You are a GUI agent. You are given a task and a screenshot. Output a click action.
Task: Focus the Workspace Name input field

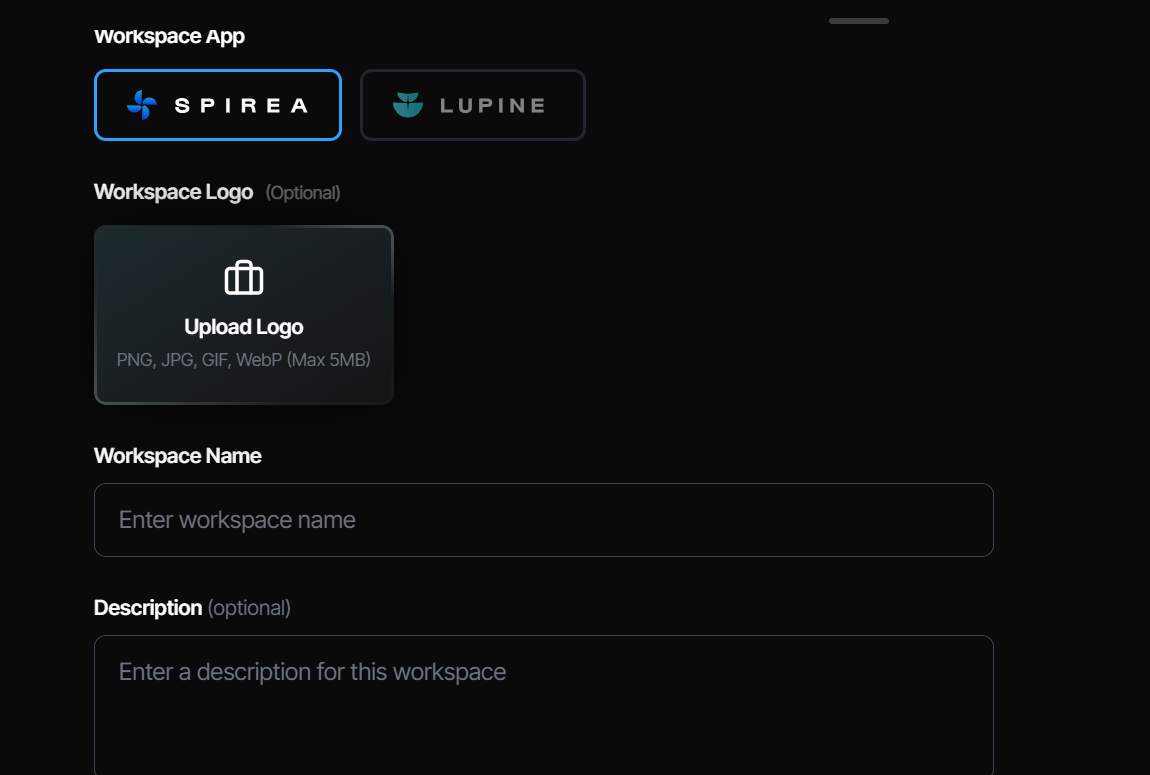coord(543,520)
